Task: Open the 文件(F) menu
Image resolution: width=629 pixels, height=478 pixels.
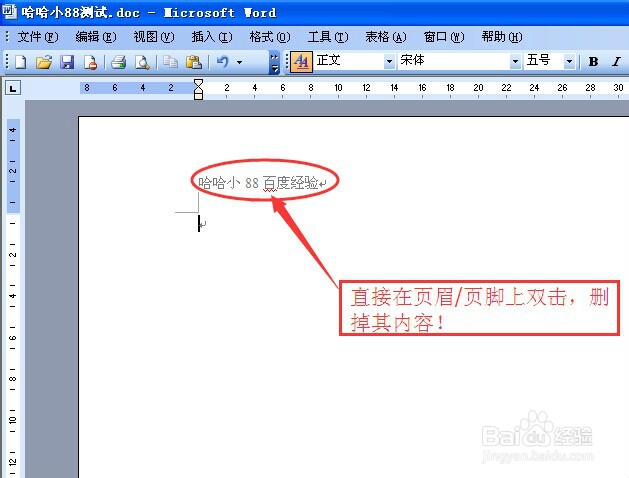Action: 38,37
